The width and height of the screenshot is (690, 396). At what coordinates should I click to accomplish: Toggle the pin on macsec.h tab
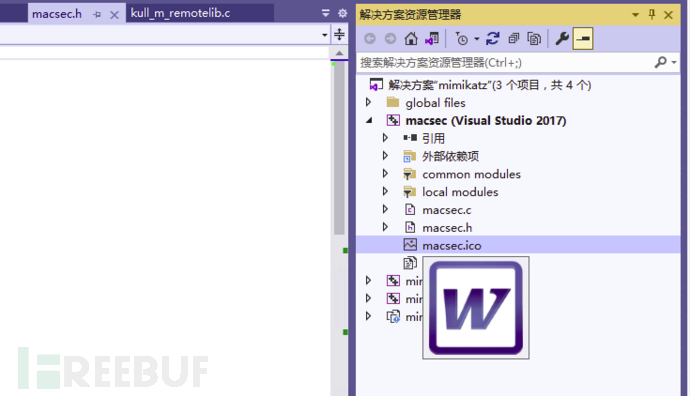97,15
